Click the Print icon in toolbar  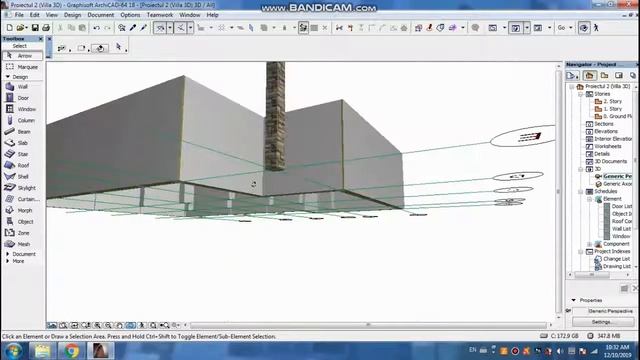click(x=46, y=28)
